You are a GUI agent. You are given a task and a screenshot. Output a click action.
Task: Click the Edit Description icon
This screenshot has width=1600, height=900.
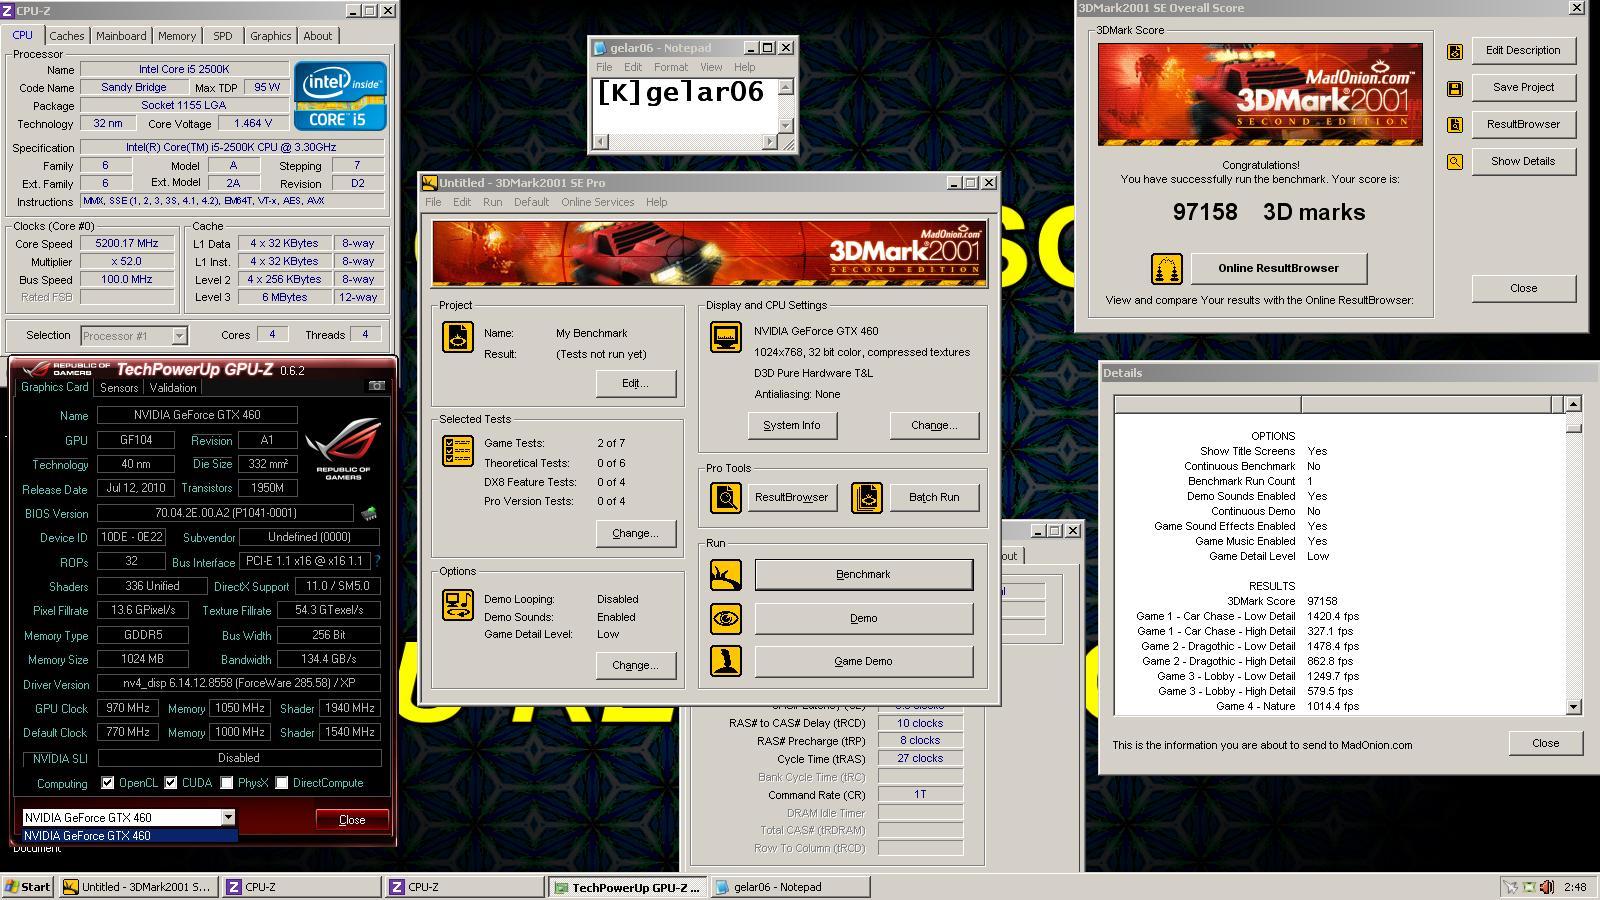pyautogui.click(x=1455, y=51)
